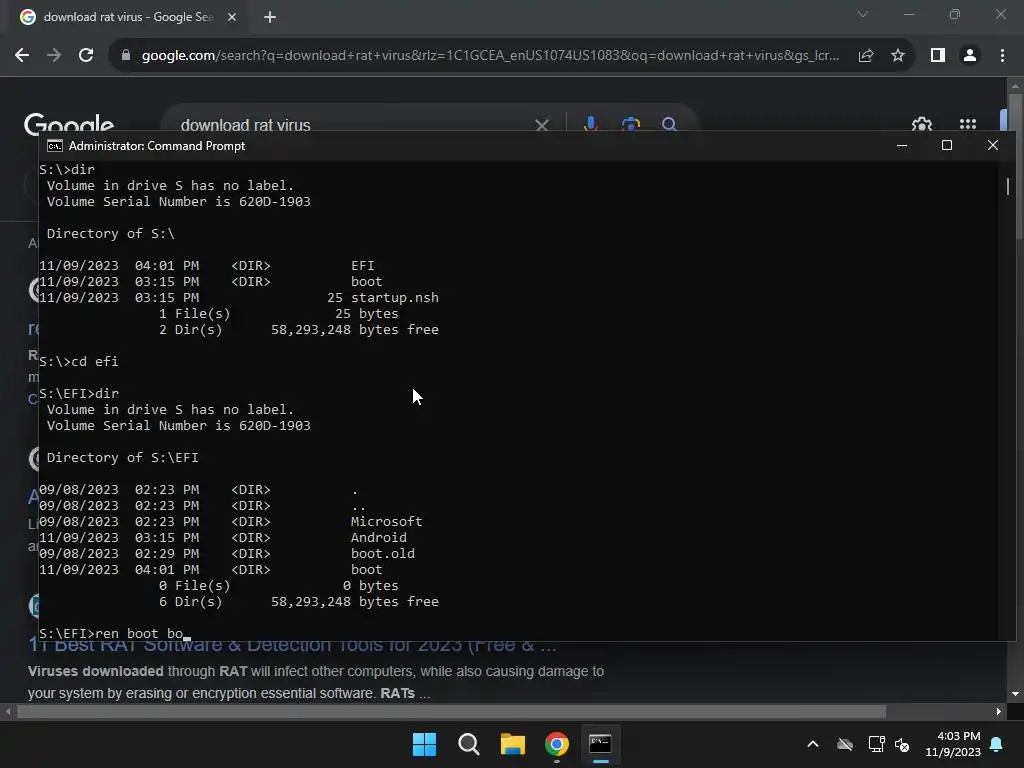Minimize the Command Prompt window
Screen dimensions: 1024x768
pos(902,146)
